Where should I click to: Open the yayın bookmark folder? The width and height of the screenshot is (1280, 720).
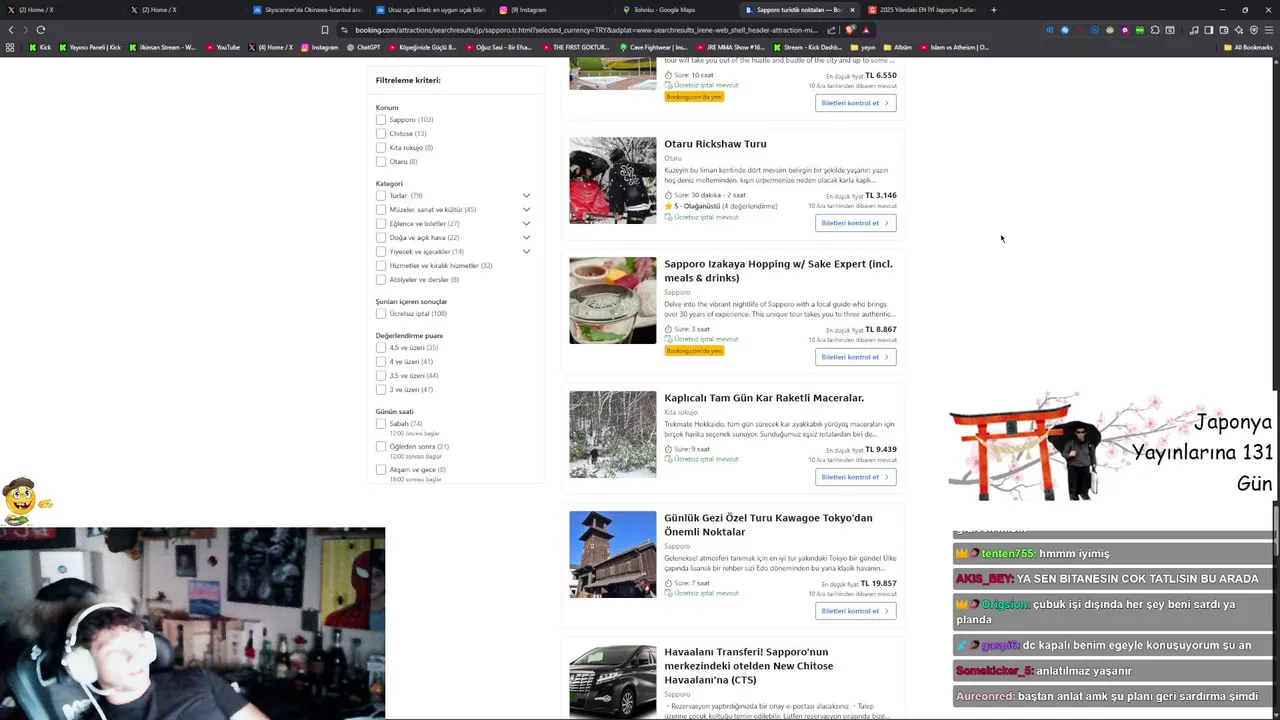862,47
